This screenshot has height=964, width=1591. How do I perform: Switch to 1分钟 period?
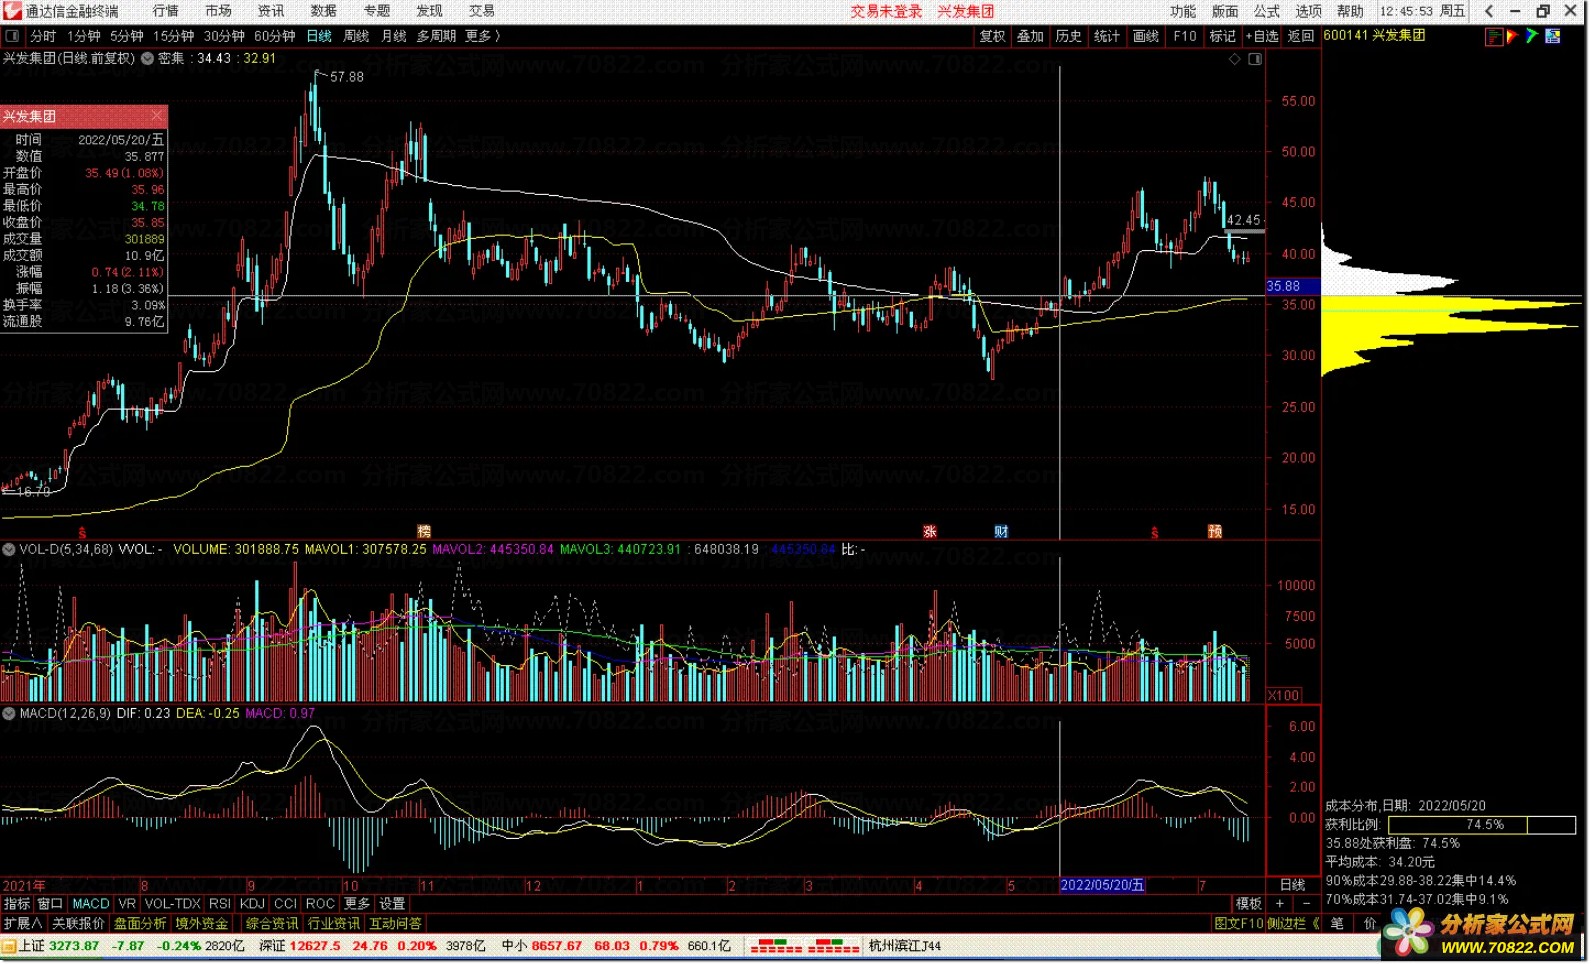tap(84, 36)
